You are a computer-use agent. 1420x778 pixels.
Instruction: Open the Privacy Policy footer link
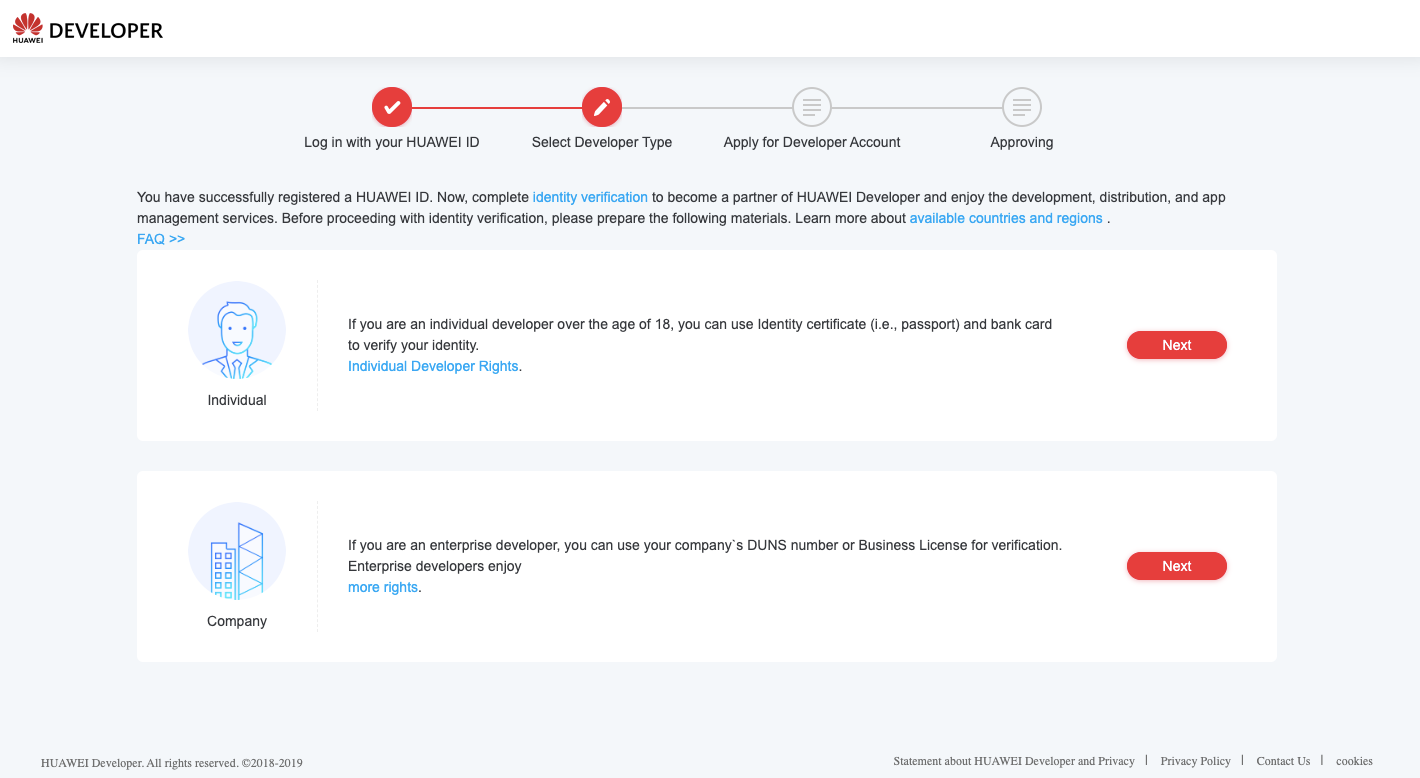(x=1195, y=761)
